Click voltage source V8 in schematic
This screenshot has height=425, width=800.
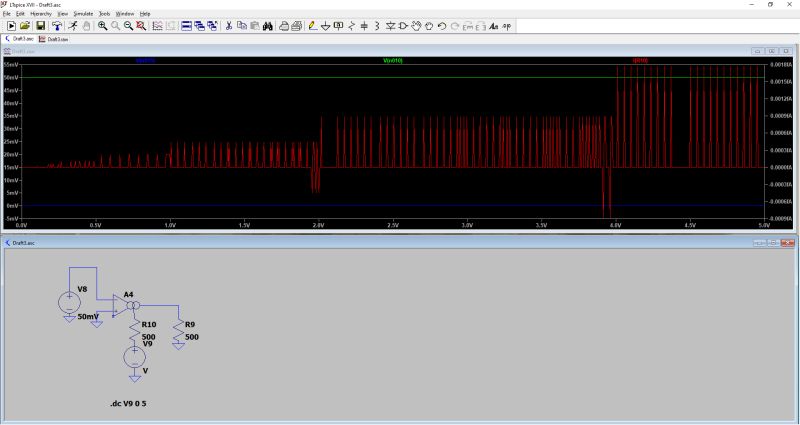pyautogui.click(x=69, y=302)
